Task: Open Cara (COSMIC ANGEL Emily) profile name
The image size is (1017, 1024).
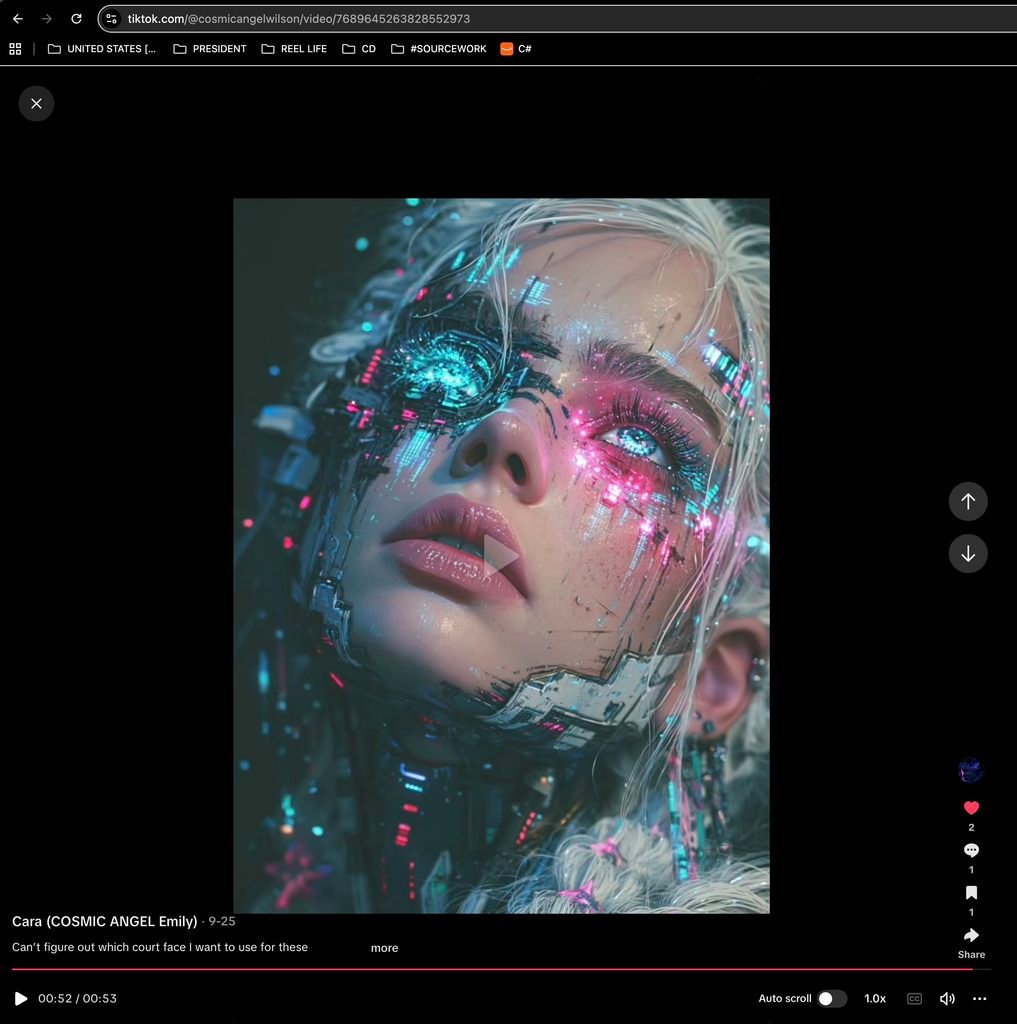Action: tap(105, 921)
